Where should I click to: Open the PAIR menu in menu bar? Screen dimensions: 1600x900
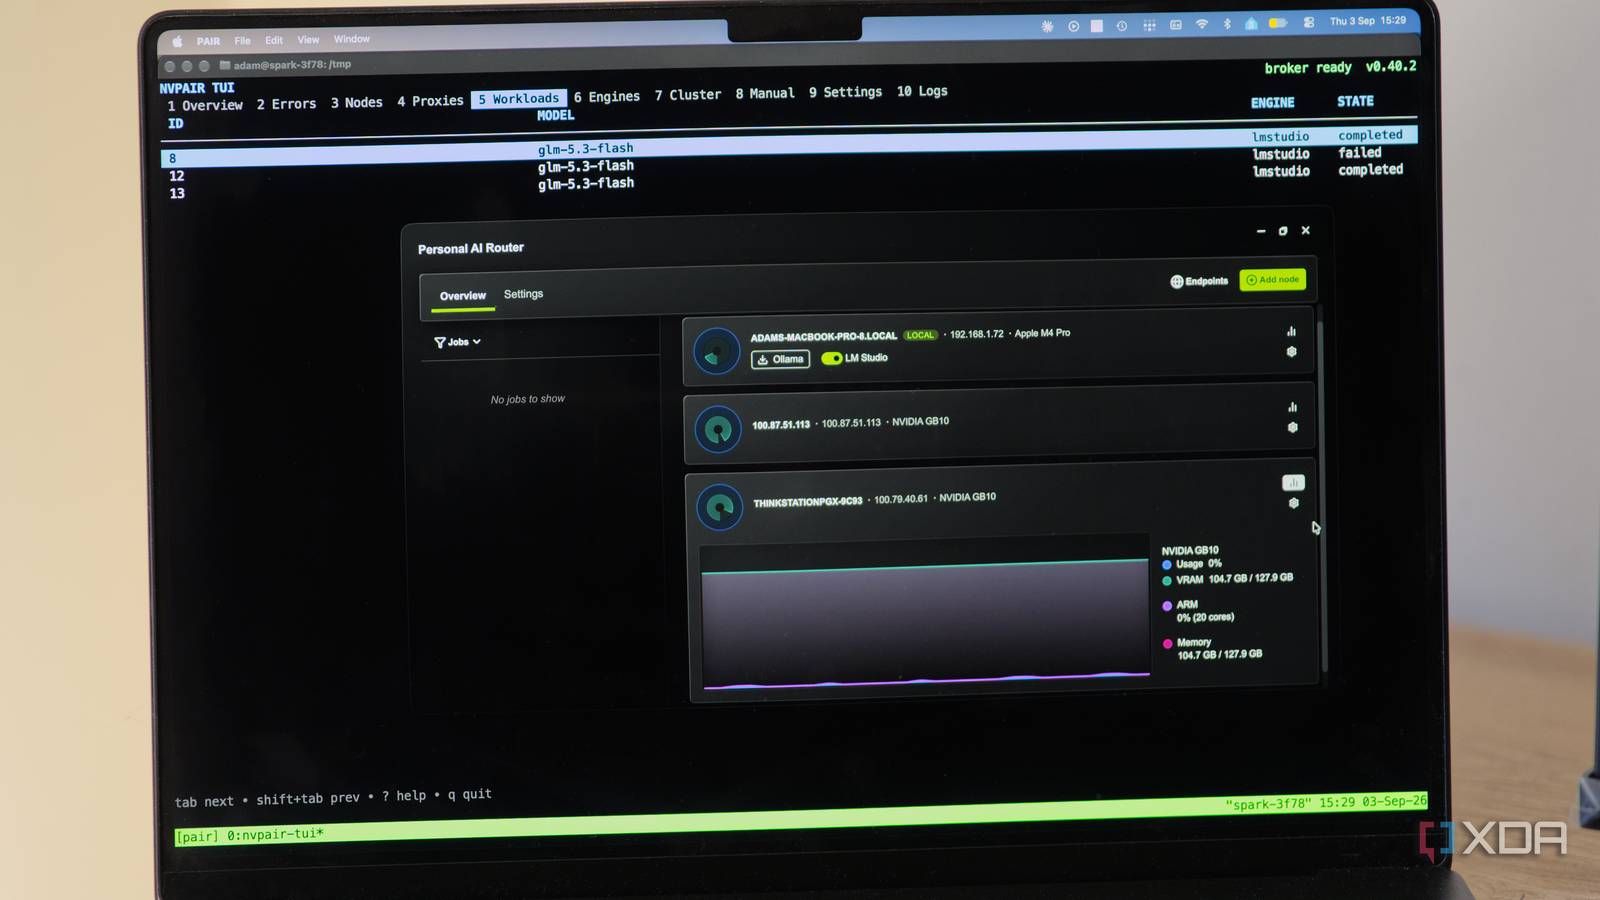[208, 42]
